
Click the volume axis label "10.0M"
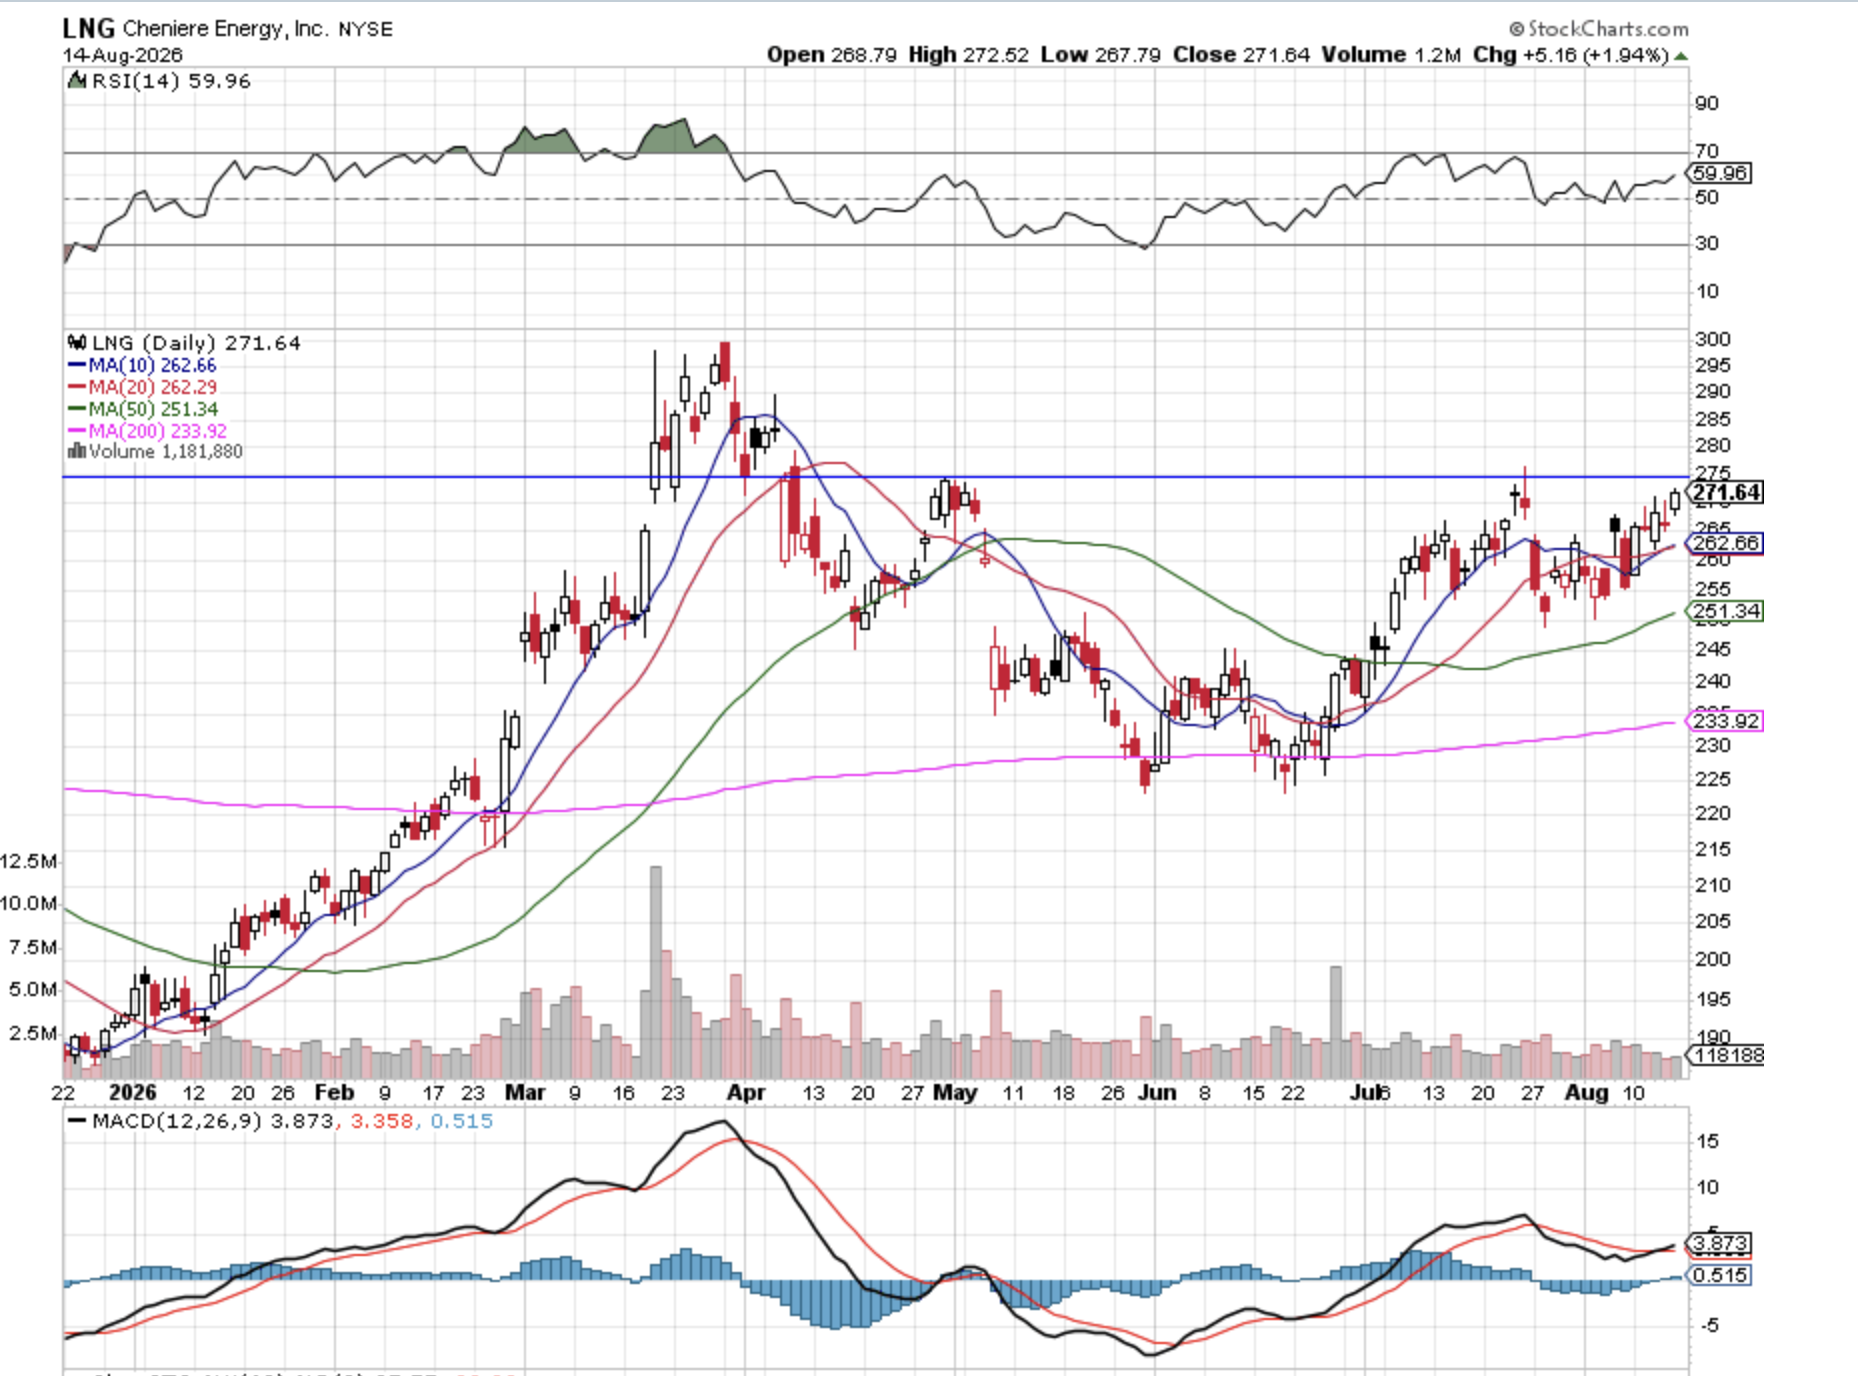coord(28,903)
